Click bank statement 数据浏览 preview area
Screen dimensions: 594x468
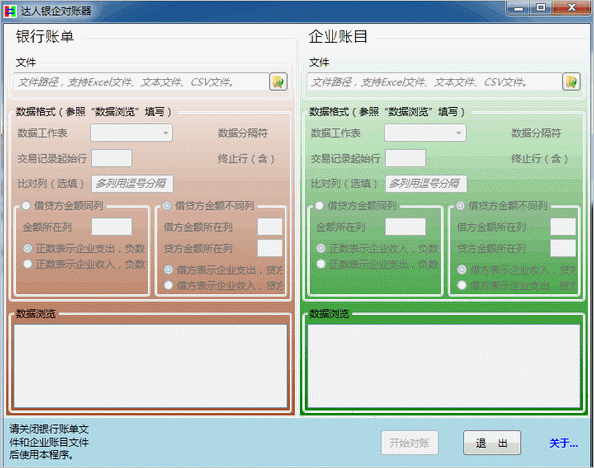click(x=150, y=366)
